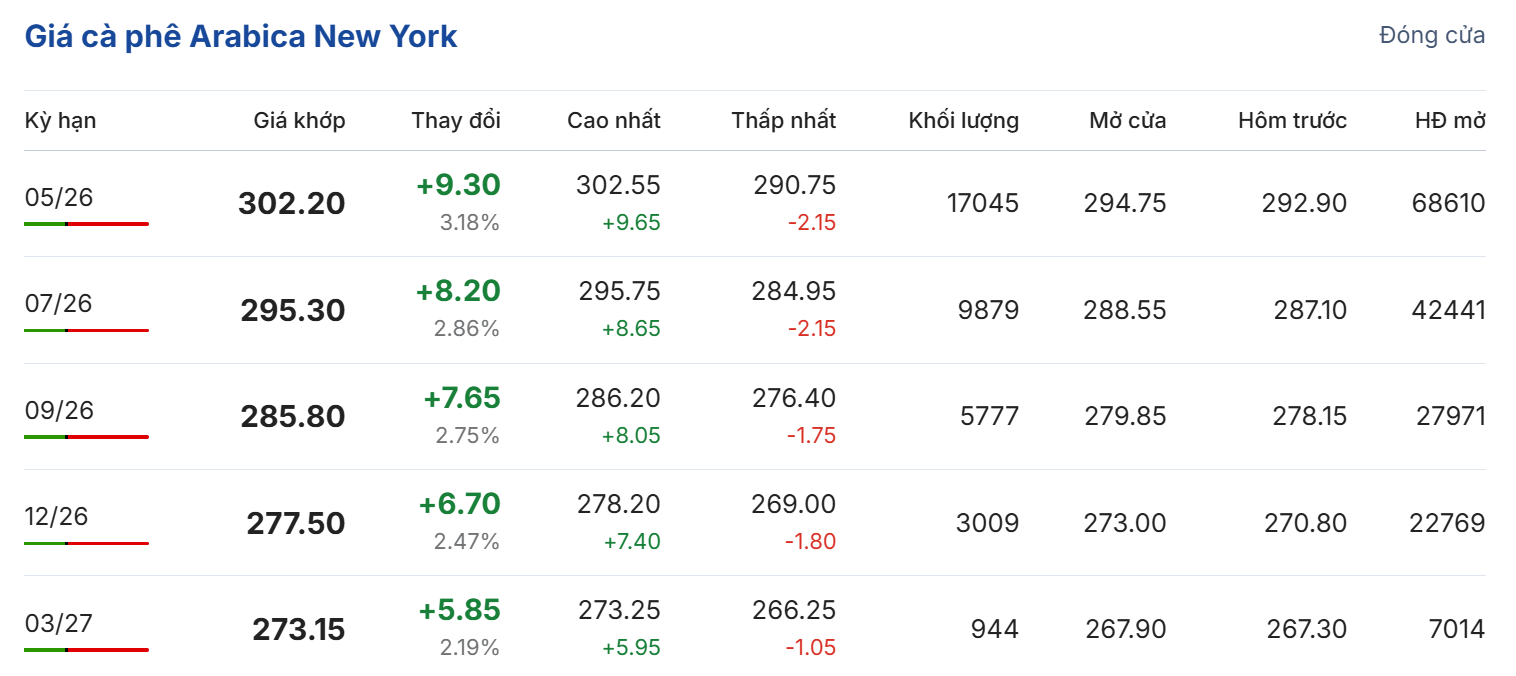The image size is (1516, 676).
Task: Click the Cao nhất column header
Action: point(613,121)
